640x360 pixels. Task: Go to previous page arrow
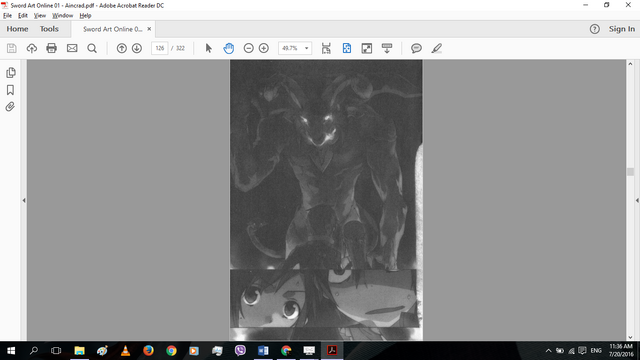[122, 48]
